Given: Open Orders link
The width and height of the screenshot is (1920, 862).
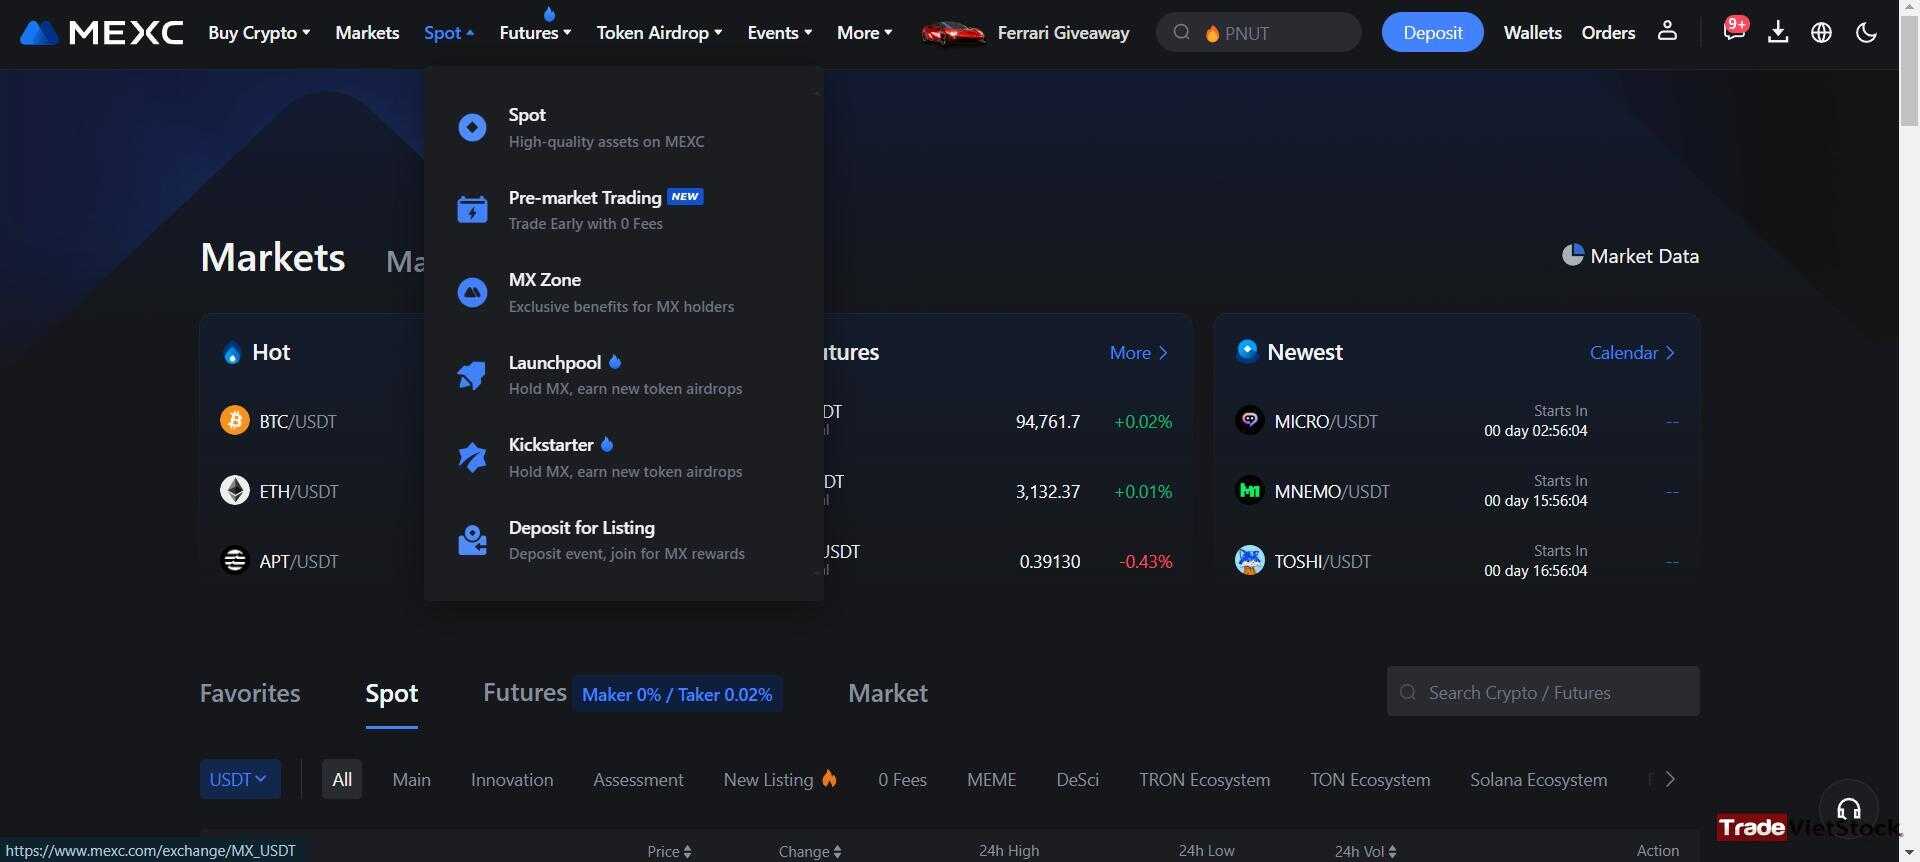Looking at the screenshot, I should pyautogui.click(x=1608, y=32).
